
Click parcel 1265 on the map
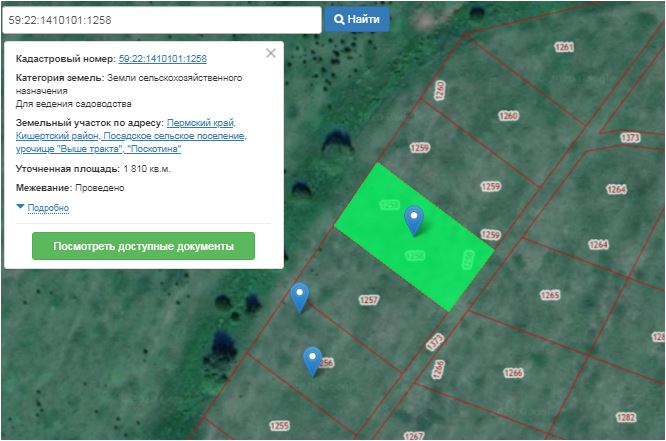pos(549,295)
